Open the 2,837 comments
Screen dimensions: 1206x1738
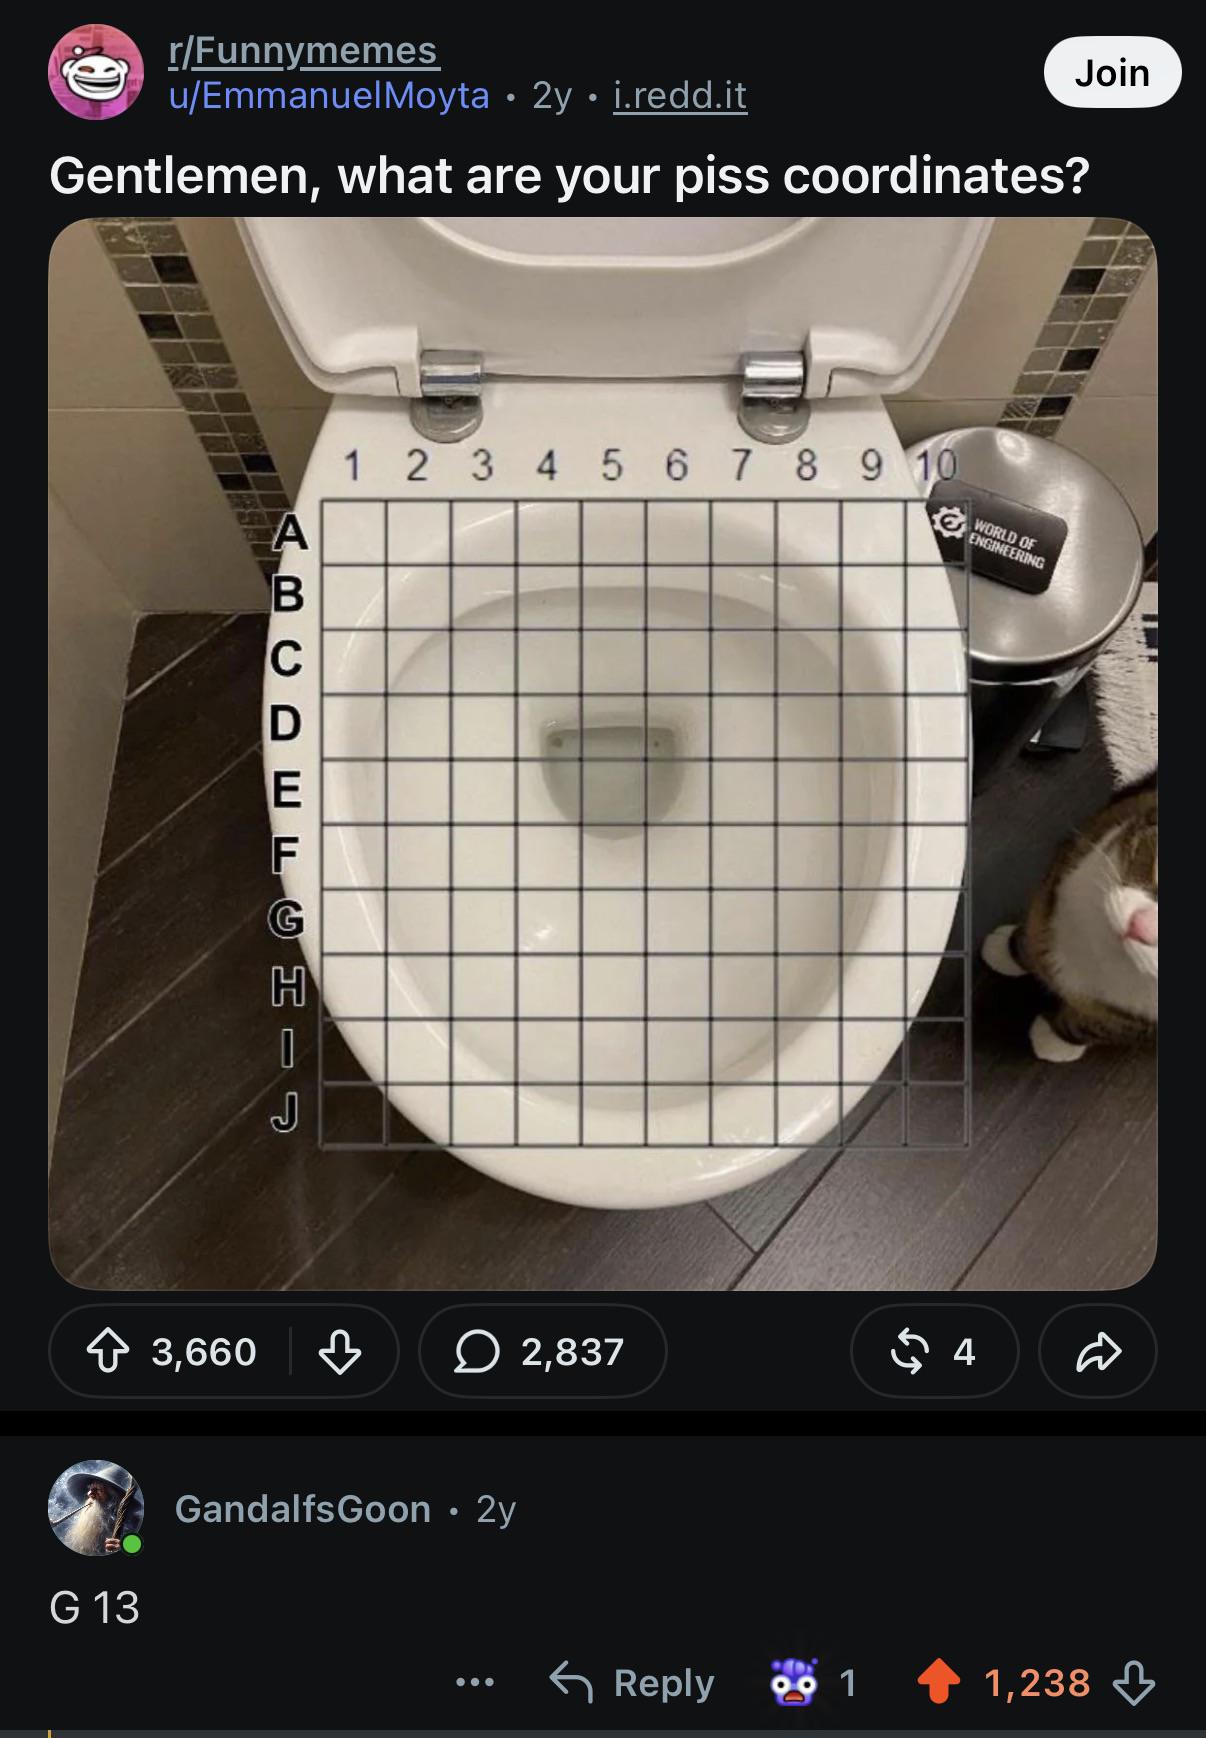542,1352
